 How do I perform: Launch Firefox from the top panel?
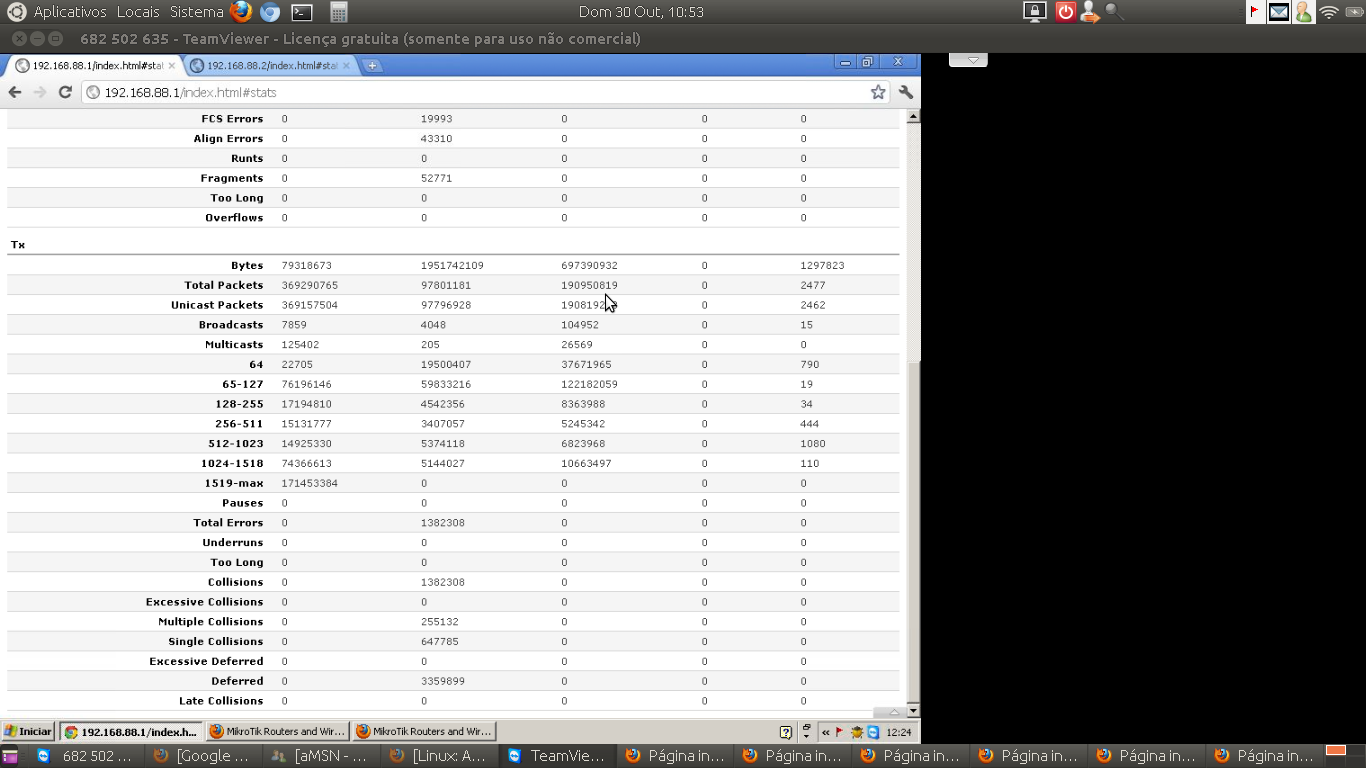241,12
